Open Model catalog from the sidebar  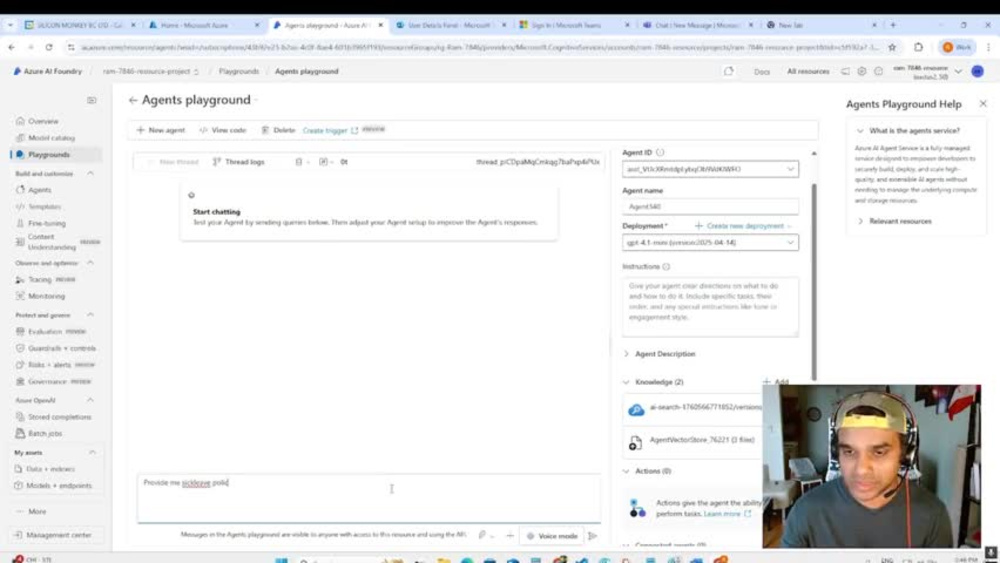(51, 138)
